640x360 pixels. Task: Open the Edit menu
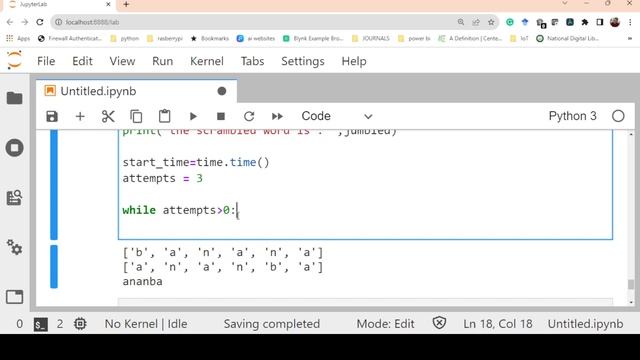[82, 61]
